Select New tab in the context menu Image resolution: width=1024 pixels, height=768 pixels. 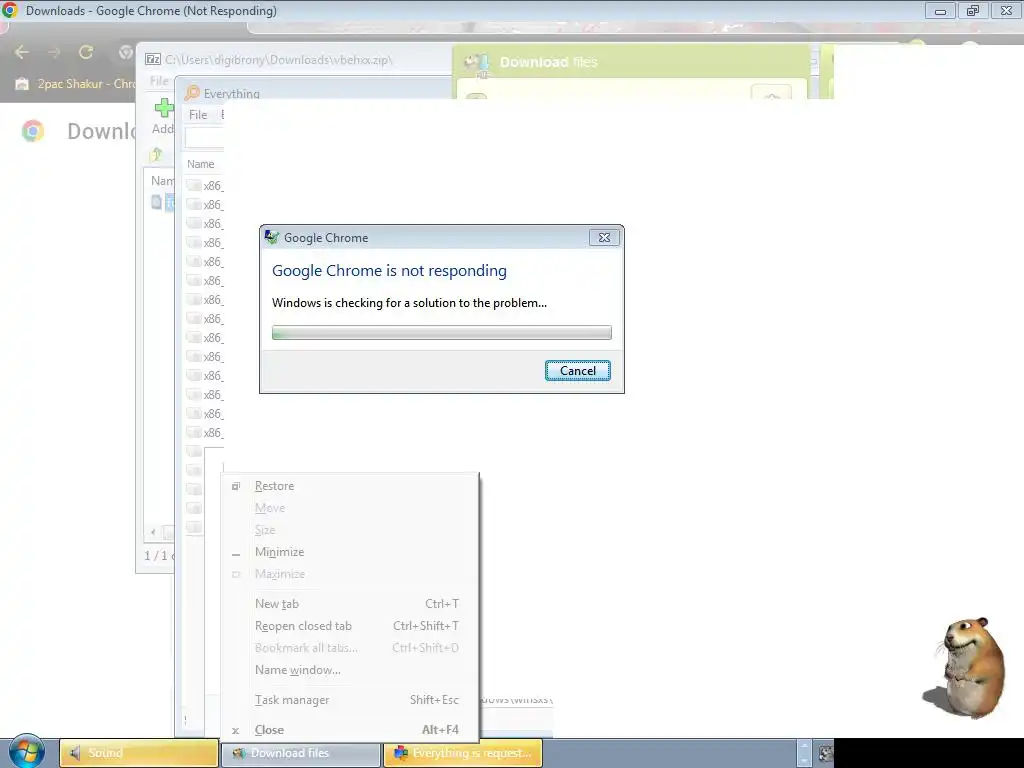(x=350, y=604)
